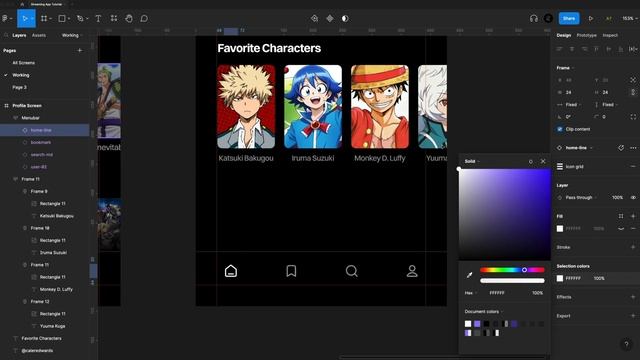Viewport: 640px width, 360px height.
Task: Click the help question mark button
Action: [627, 344]
